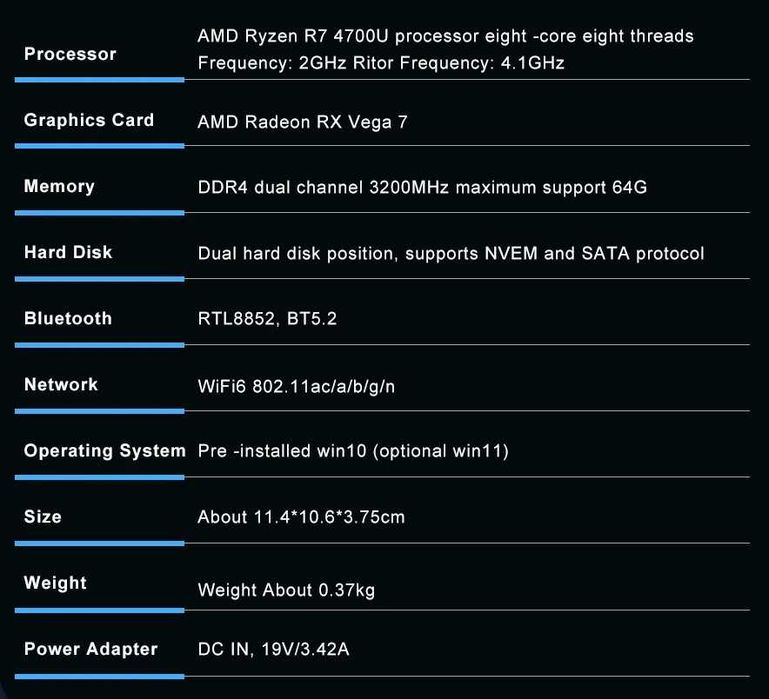Click the Power Adapter label

(x=91, y=649)
